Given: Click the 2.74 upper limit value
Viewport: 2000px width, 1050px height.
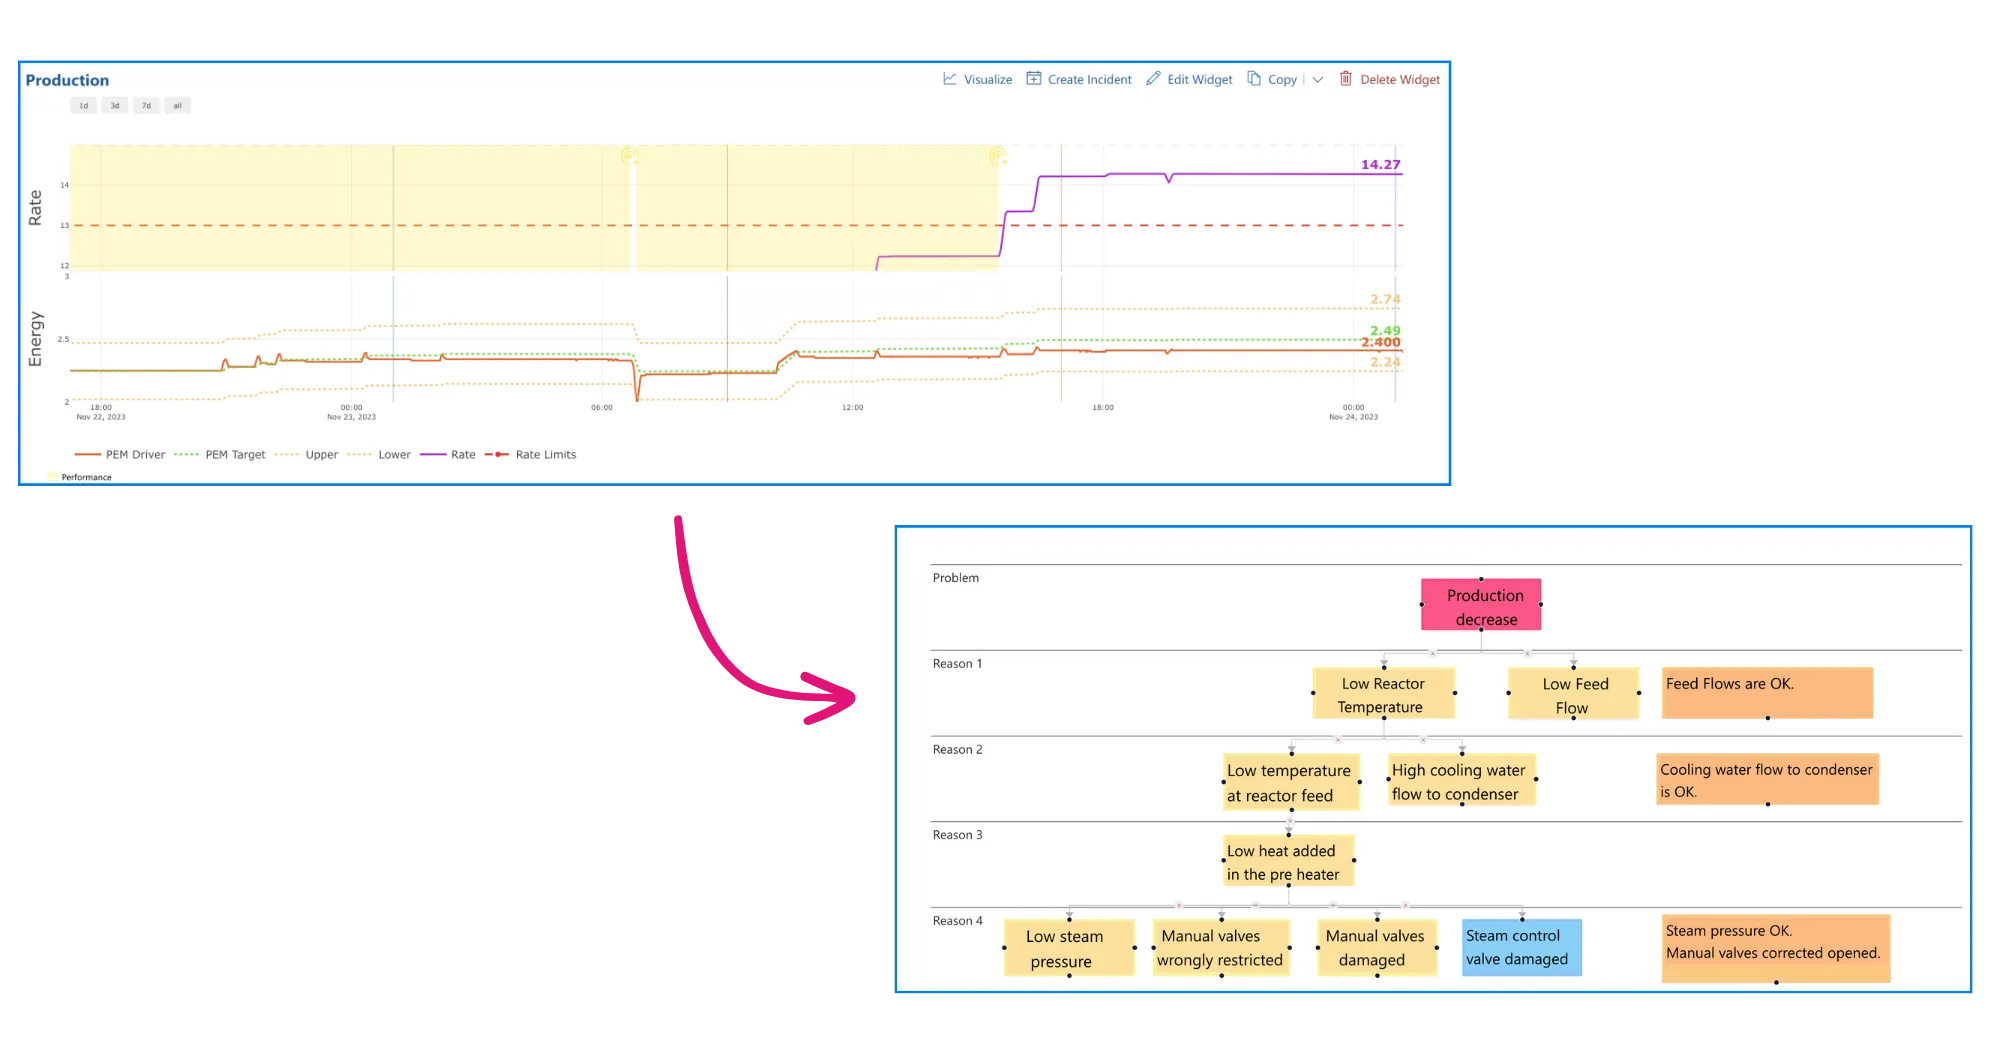Looking at the screenshot, I should [x=1385, y=299].
